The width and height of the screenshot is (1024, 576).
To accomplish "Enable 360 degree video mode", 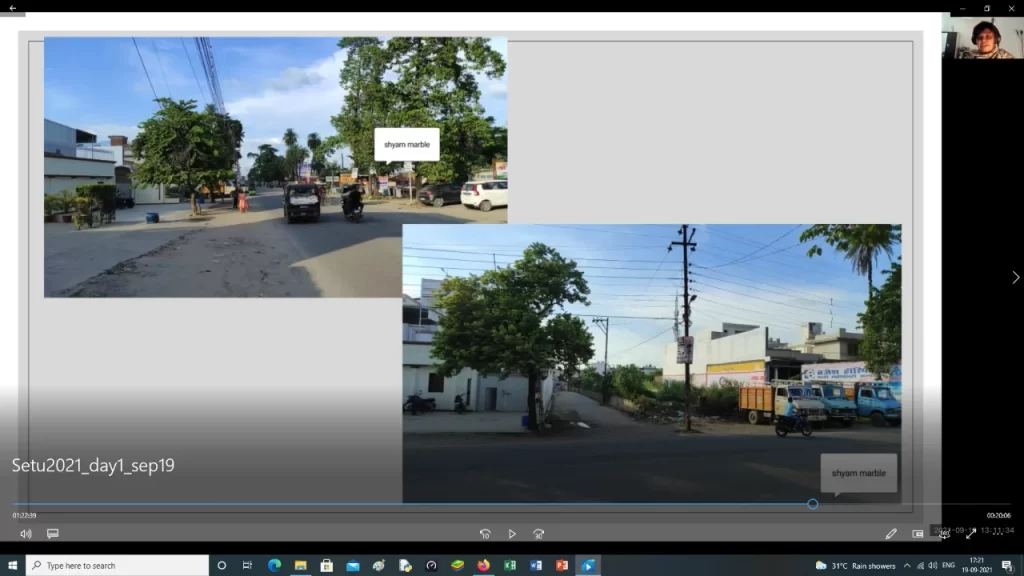I will [944, 534].
